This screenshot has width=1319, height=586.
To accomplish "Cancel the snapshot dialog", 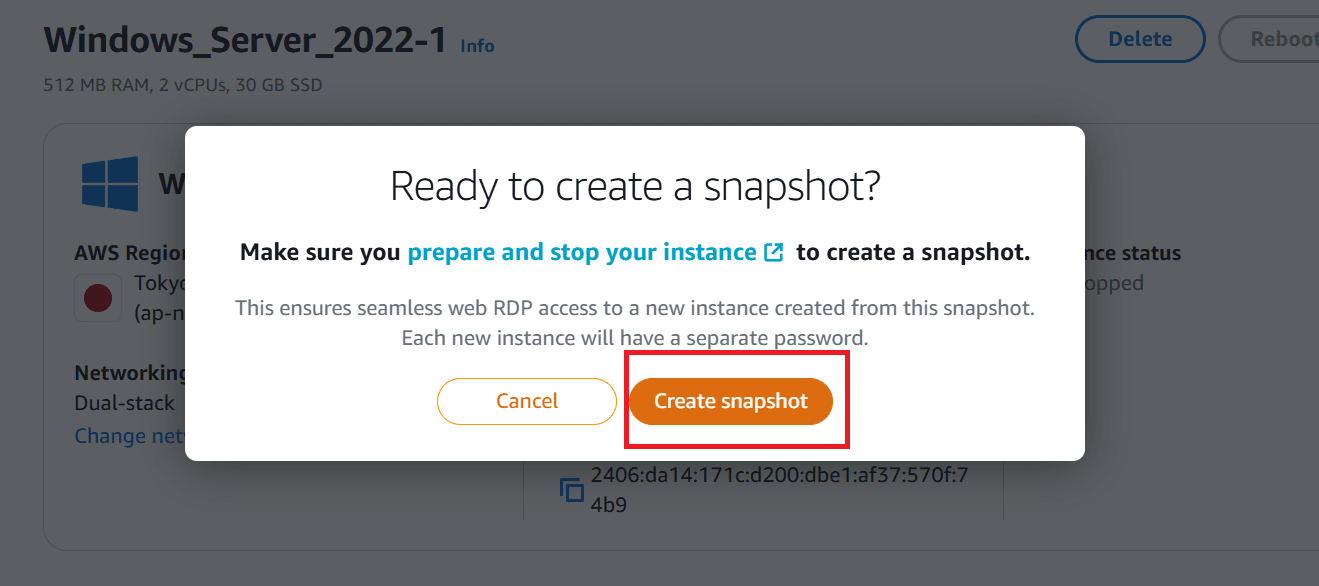I will (527, 401).
